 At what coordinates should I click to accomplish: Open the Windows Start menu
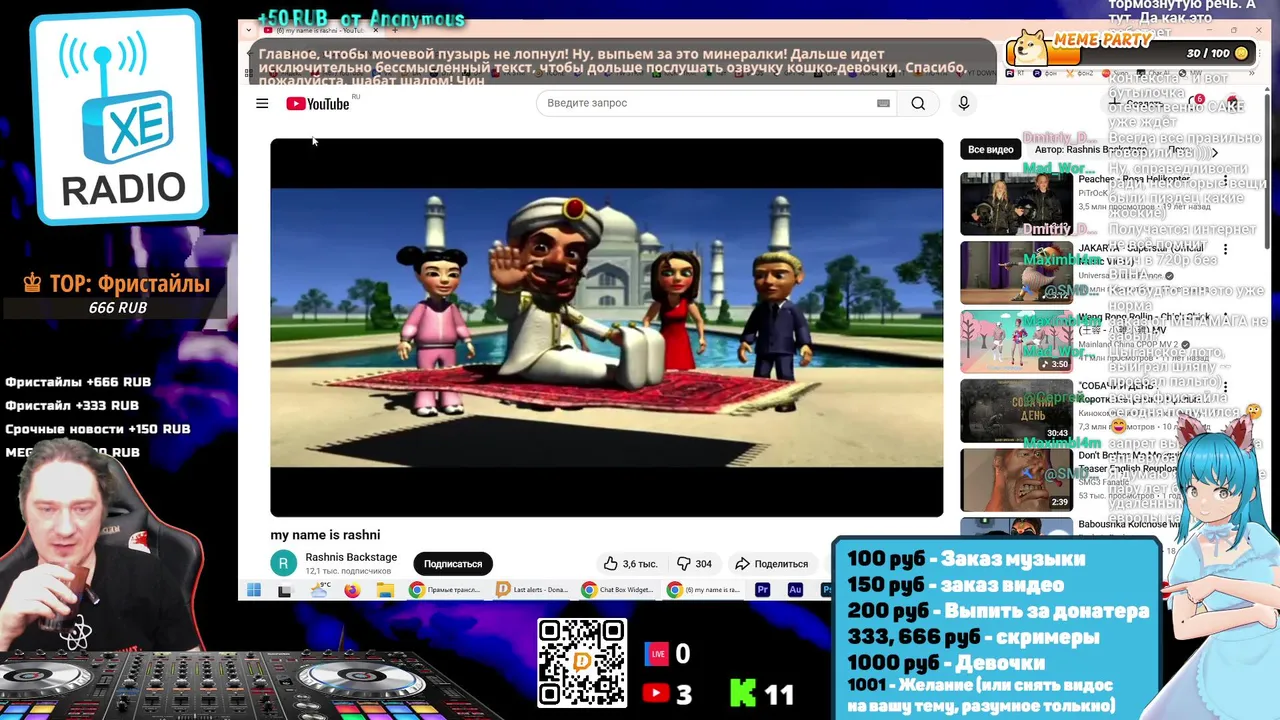tap(254, 590)
